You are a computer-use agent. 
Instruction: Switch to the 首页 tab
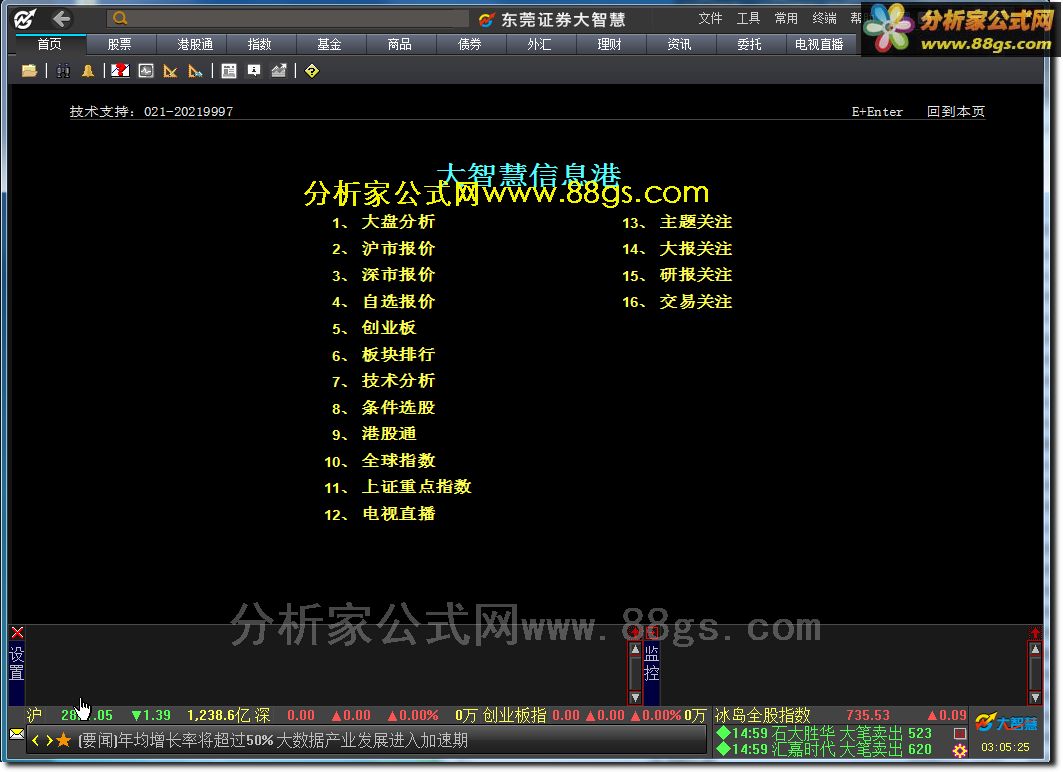click(49, 44)
